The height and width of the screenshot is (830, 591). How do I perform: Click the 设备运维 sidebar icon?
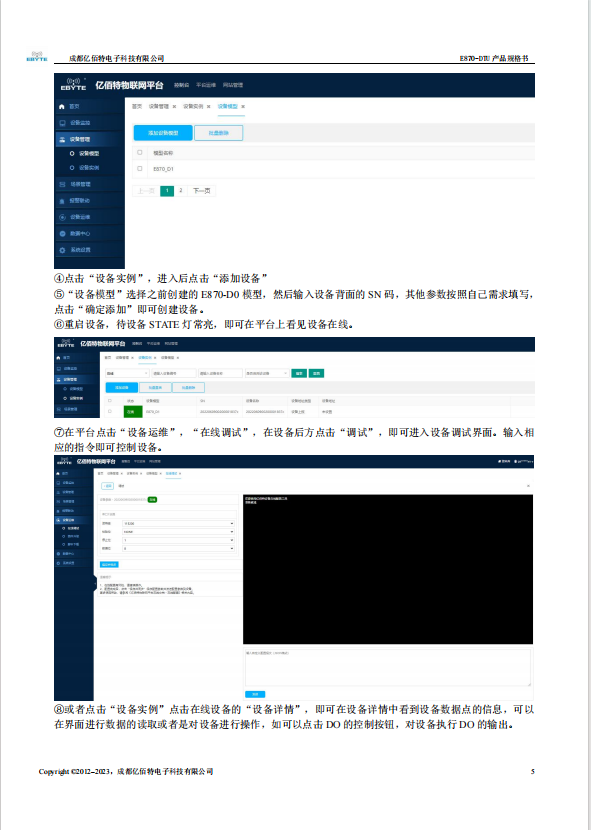pyautogui.click(x=62, y=217)
